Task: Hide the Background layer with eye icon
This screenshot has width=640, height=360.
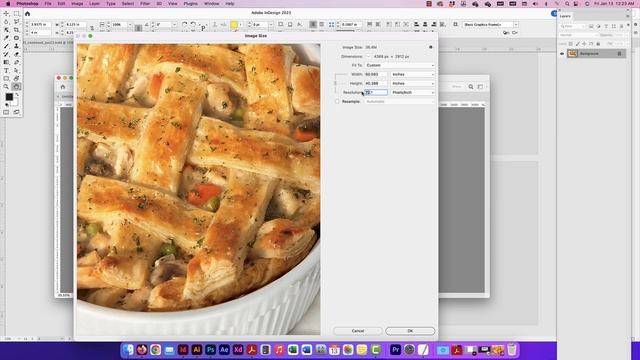Action: coord(562,54)
